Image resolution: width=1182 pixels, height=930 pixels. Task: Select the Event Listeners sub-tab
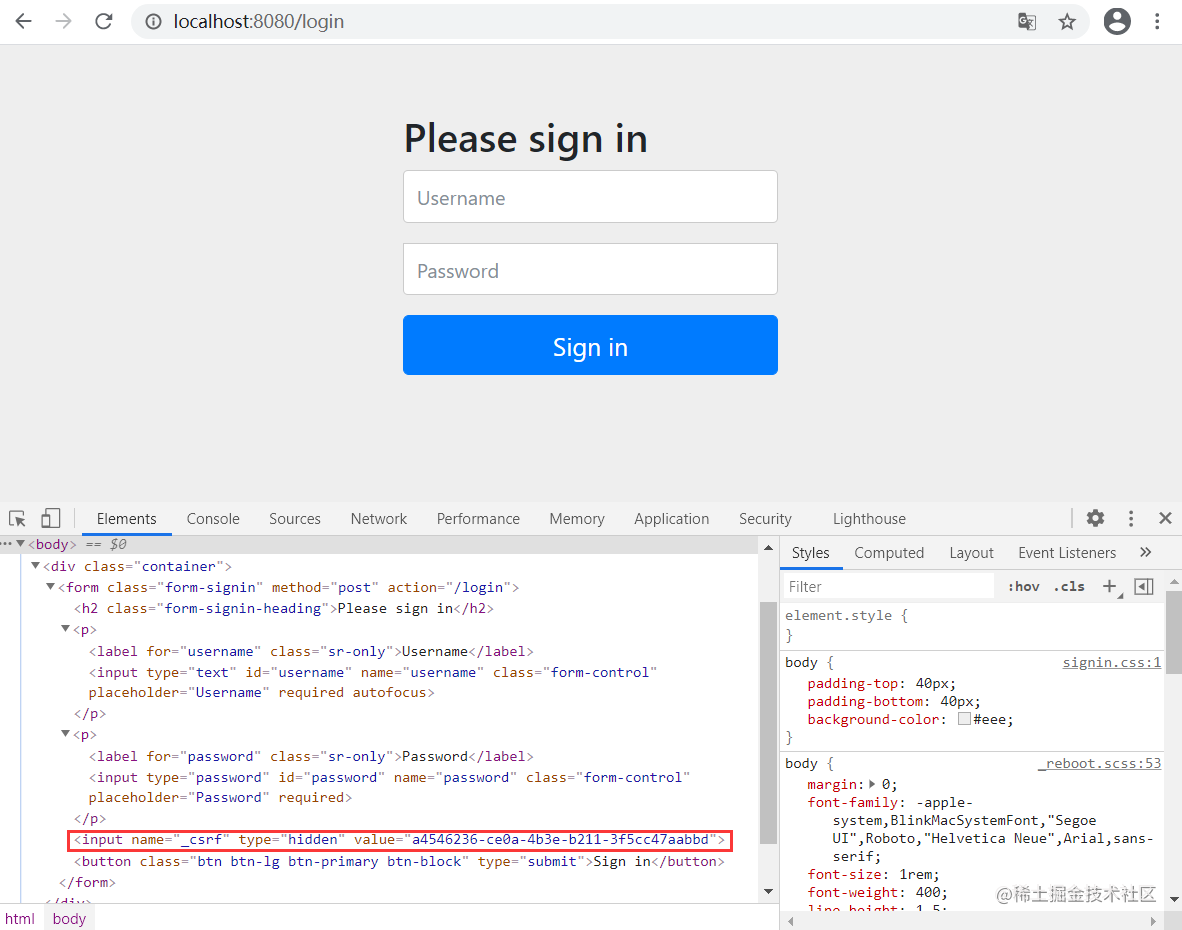point(1067,552)
